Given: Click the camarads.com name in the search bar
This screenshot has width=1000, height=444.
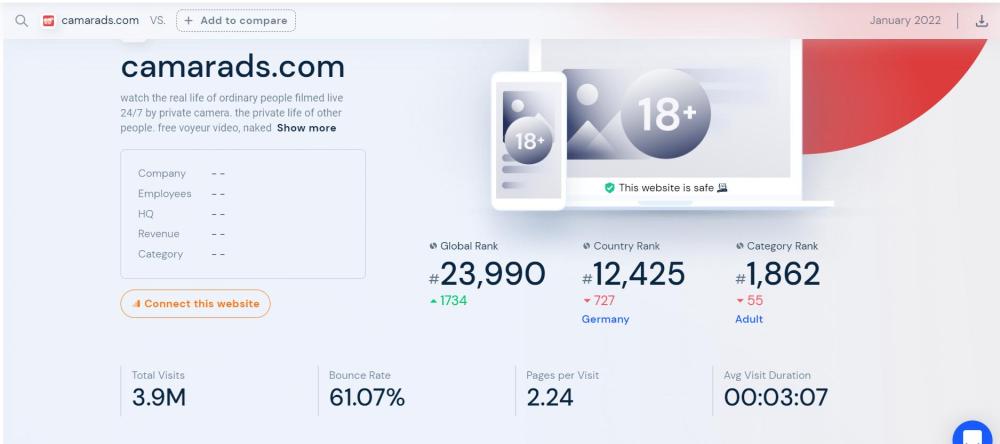Looking at the screenshot, I should pyautogui.click(x=101, y=20).
